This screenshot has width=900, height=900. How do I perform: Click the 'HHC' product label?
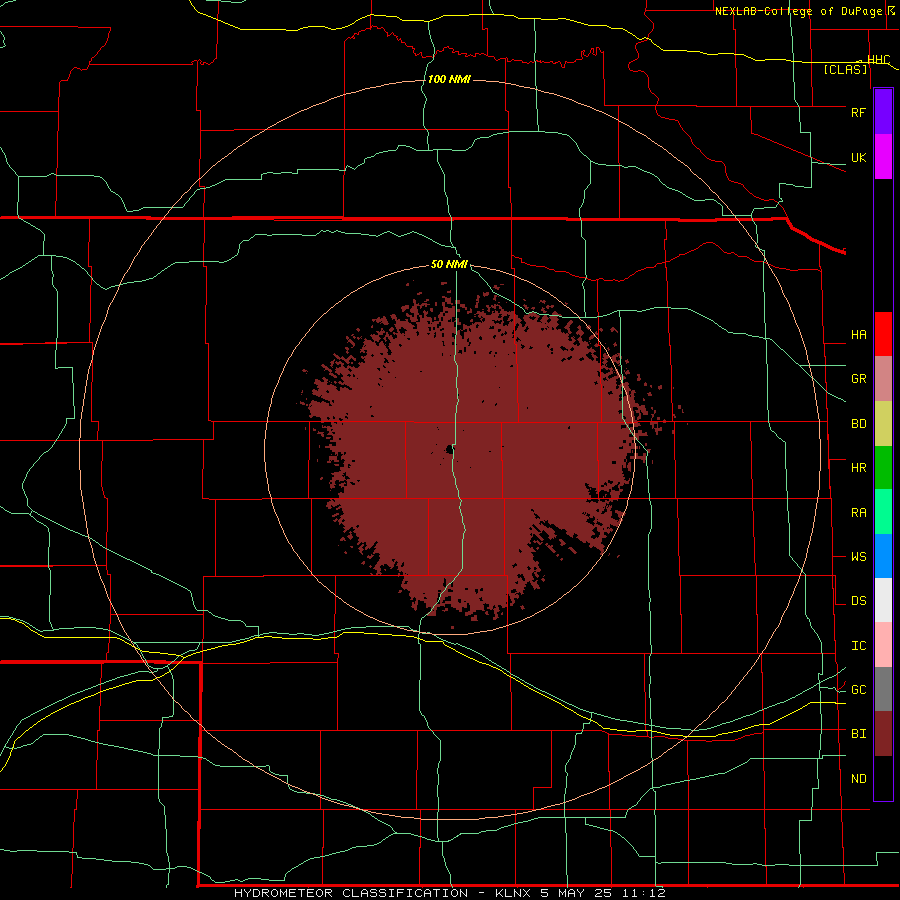point(878,59)
